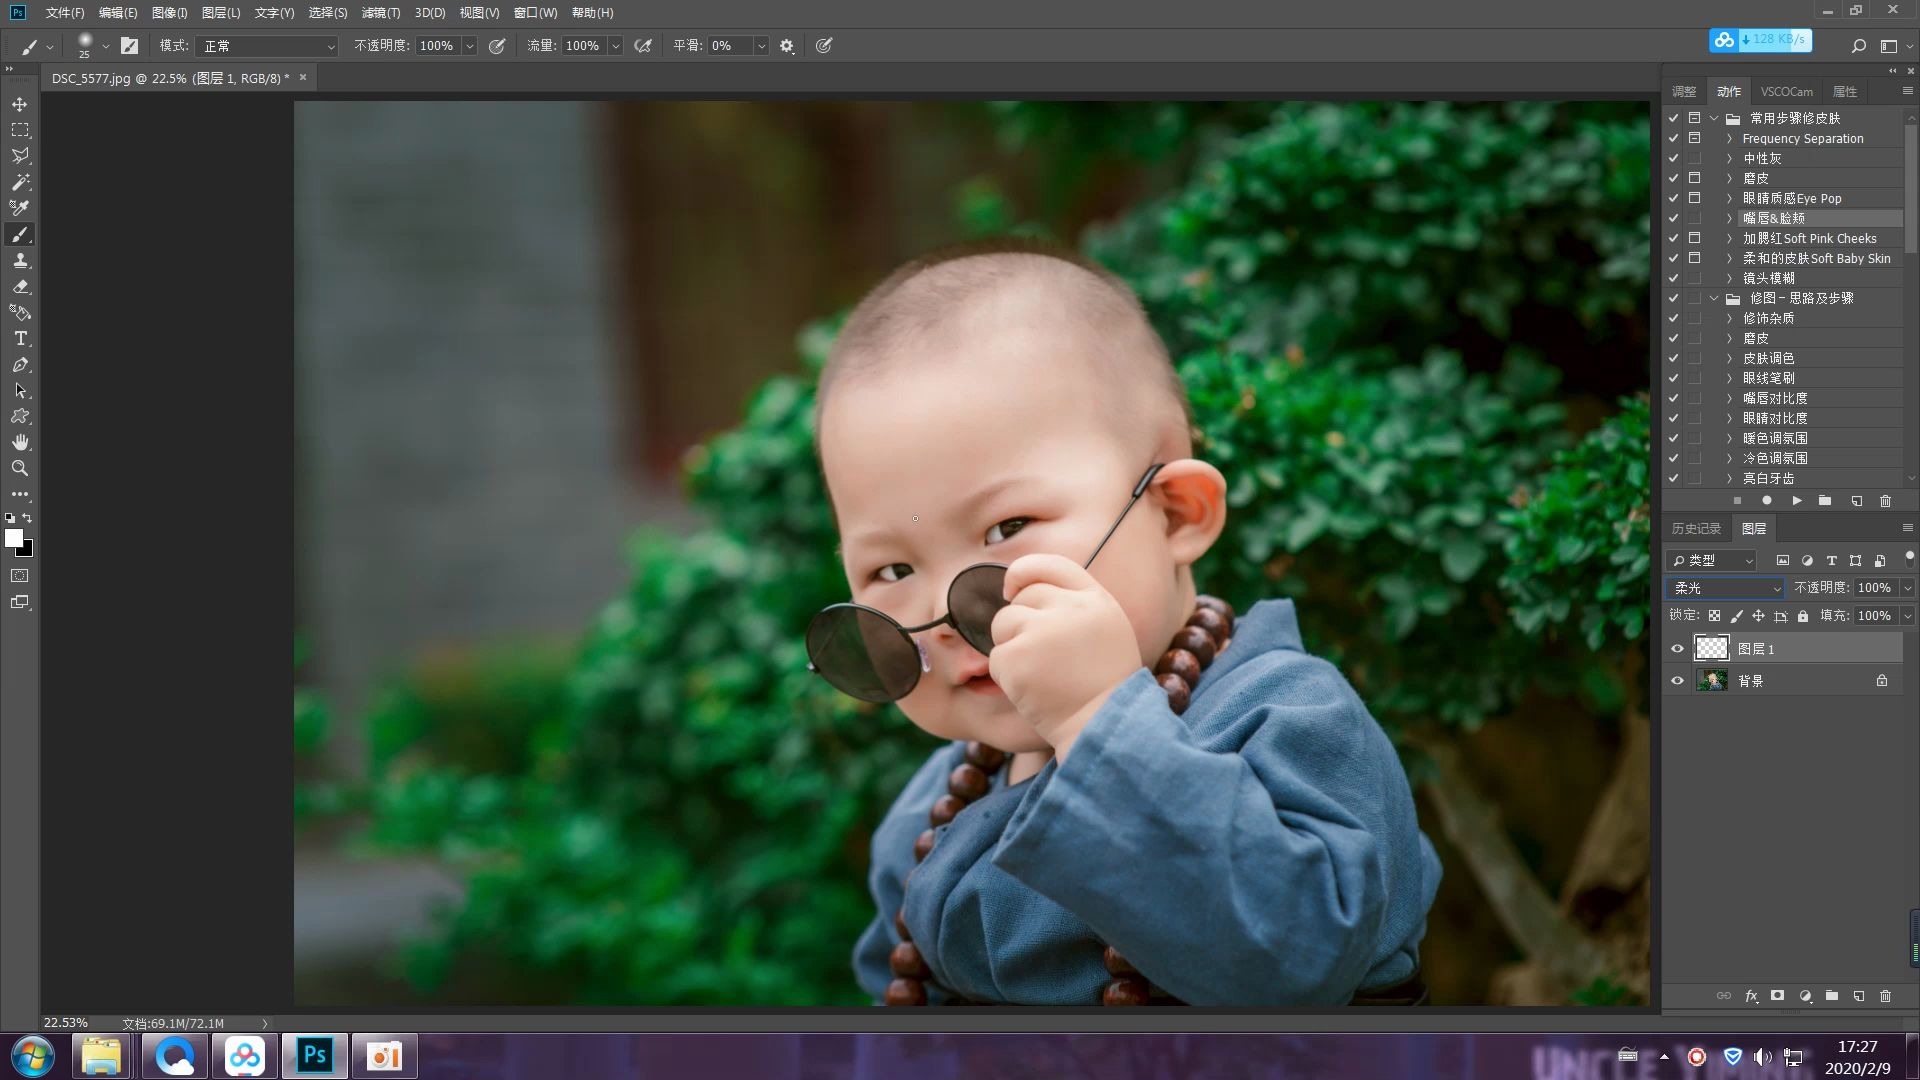
Task: Open the brush 模式 mode dropdown
Action: tap(267, 46)
